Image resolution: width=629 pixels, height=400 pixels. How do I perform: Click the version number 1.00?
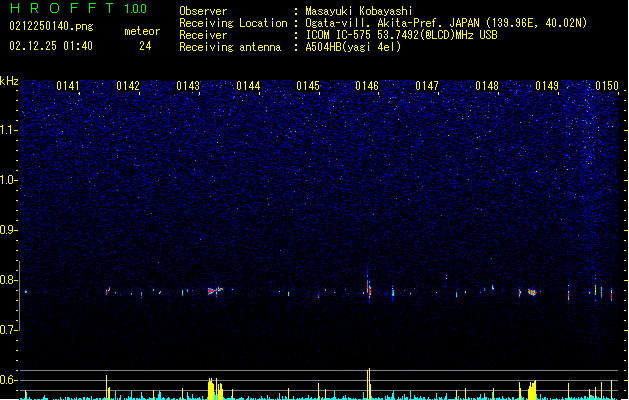(136, 9)
